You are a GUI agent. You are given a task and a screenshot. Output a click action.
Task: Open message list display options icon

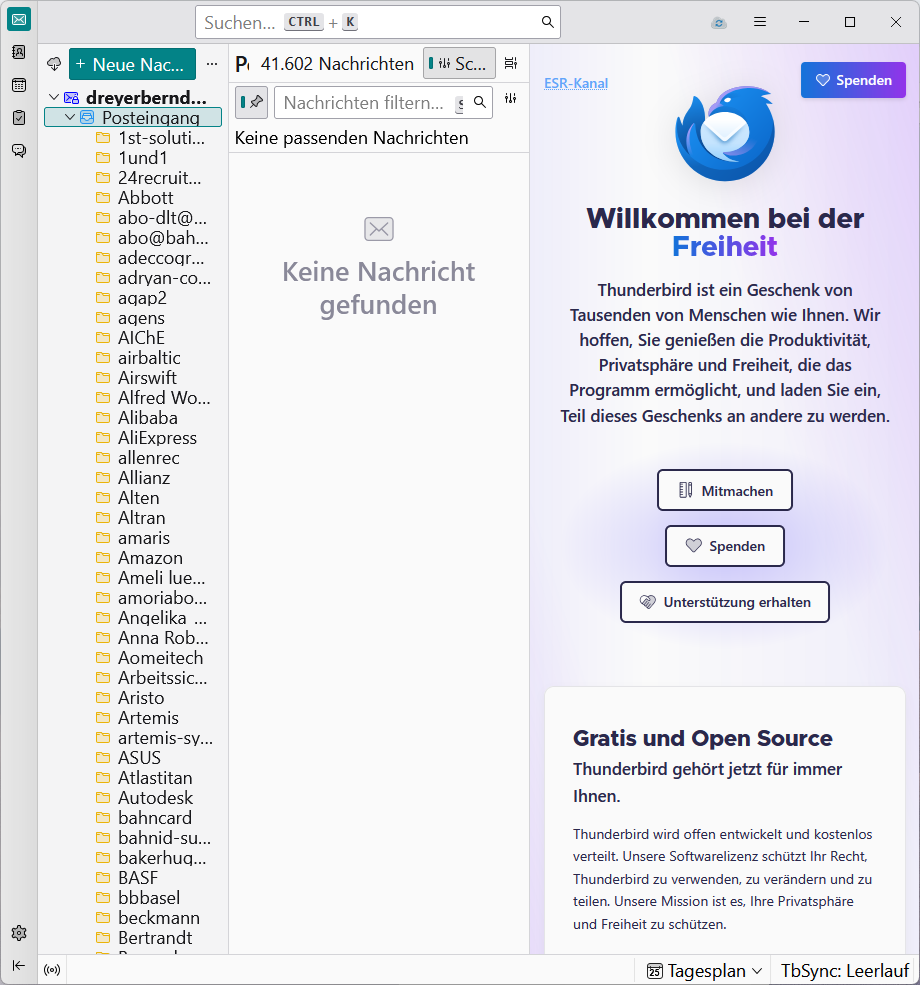click(x=511, y=63)
